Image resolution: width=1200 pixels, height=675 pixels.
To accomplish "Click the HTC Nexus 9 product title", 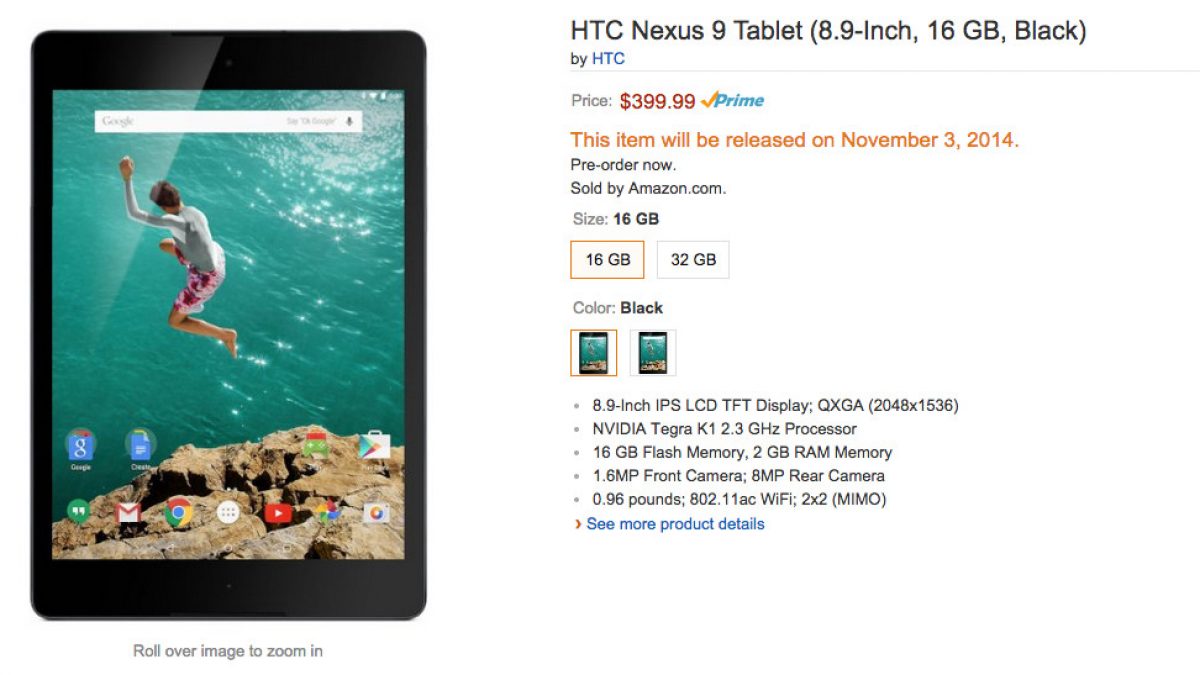I will [x=828, y=31].
